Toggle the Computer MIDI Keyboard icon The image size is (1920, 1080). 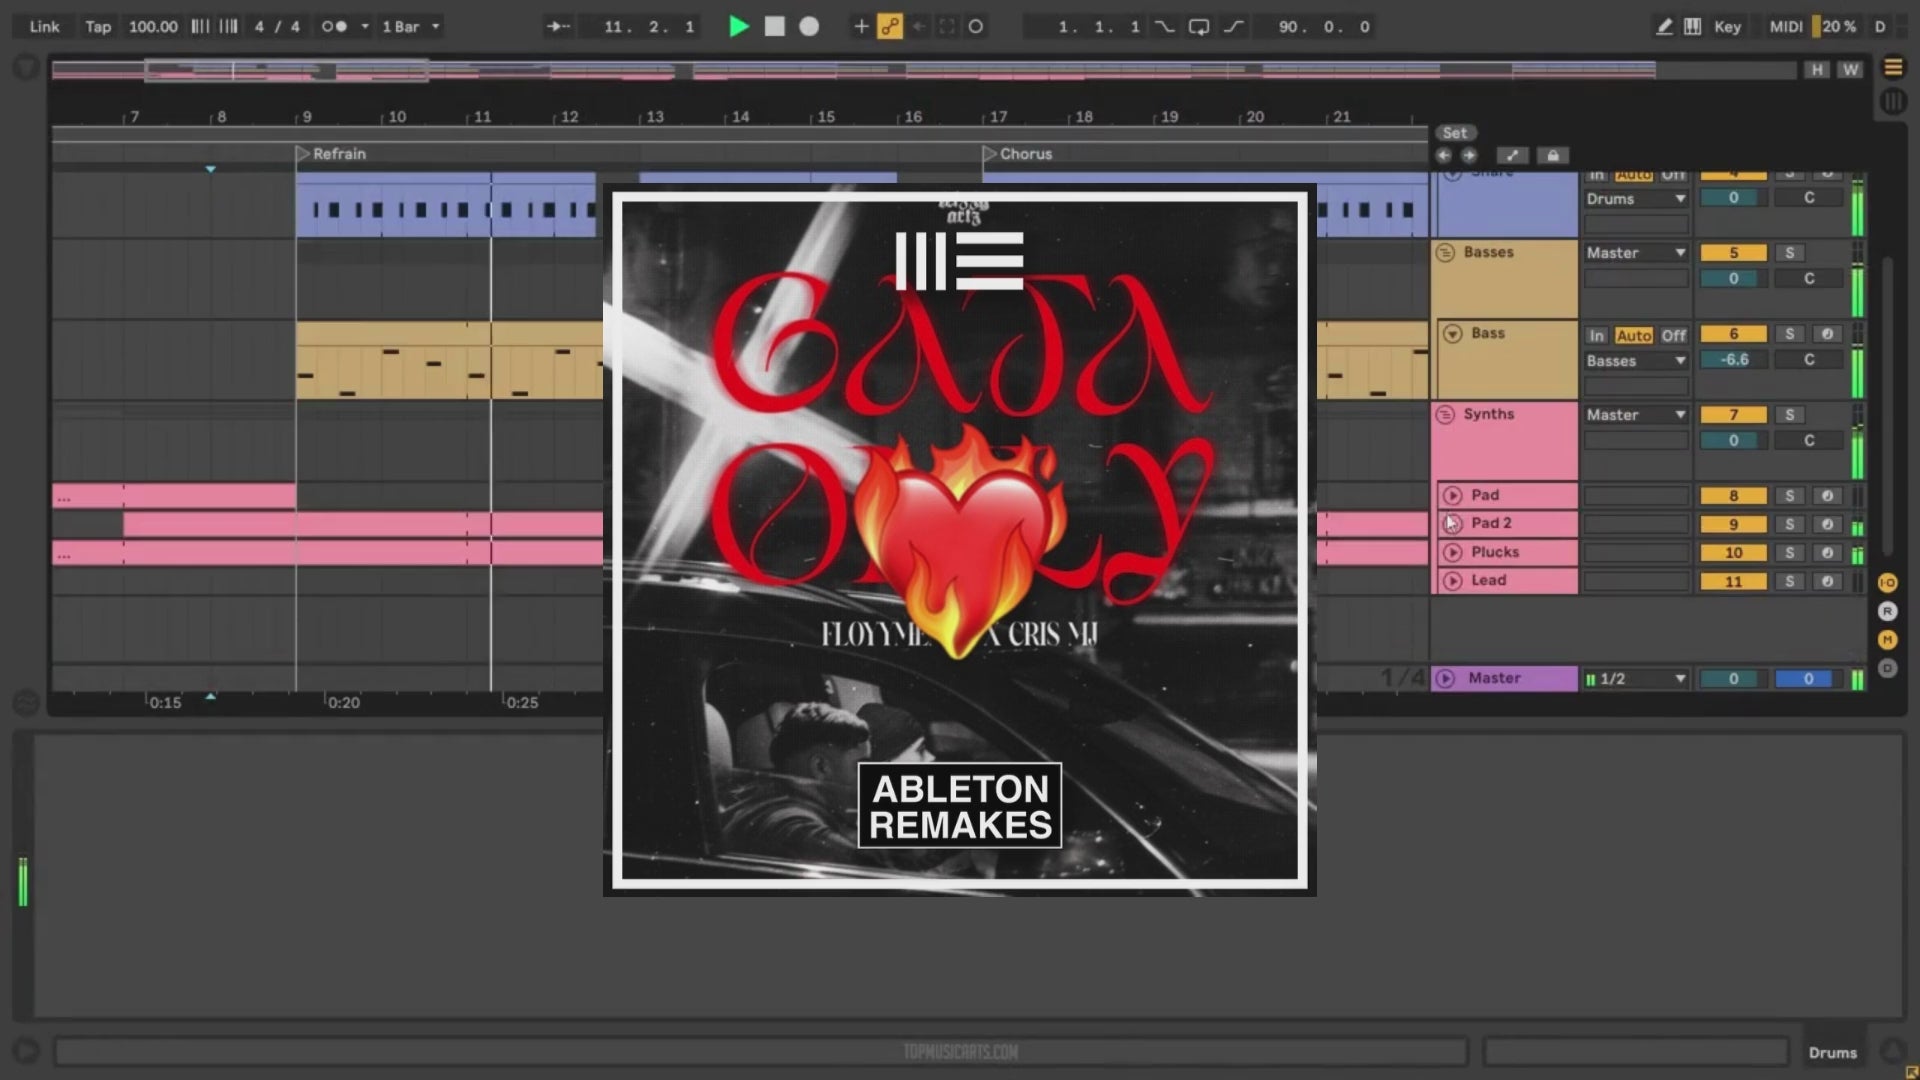pos(1692,27)
